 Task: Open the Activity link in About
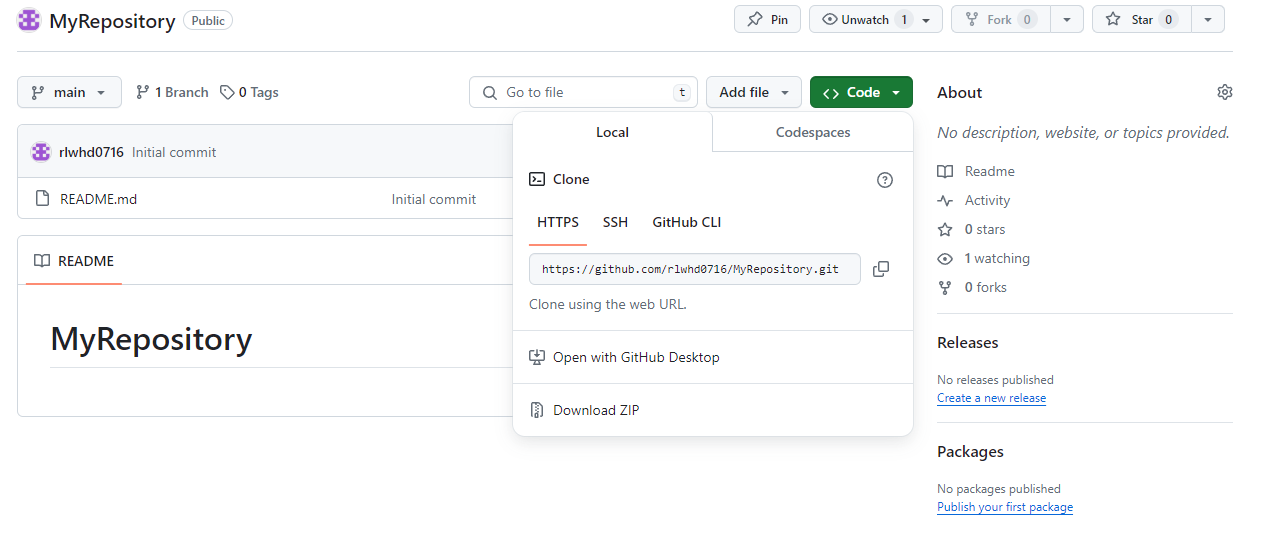974,200
